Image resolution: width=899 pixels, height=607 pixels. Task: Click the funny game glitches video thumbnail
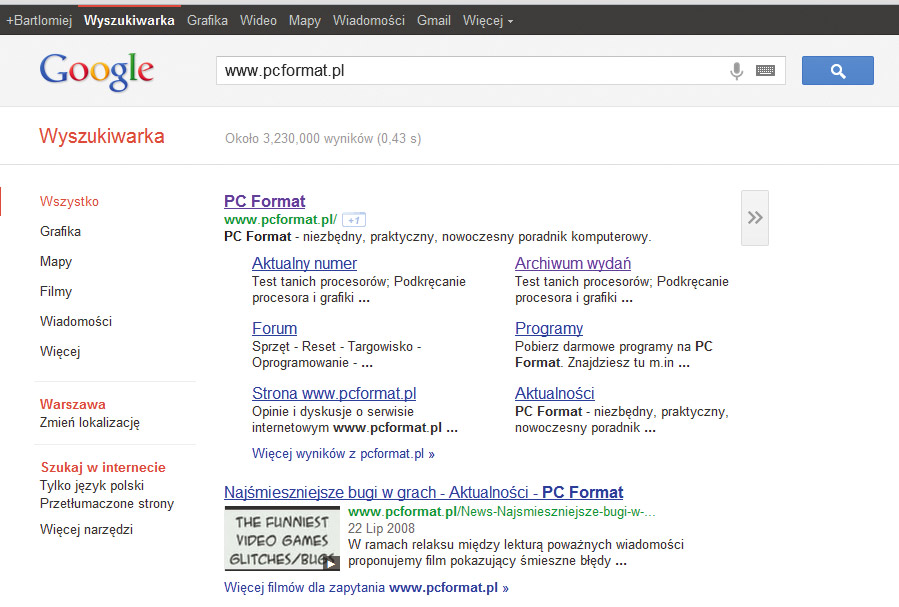click(x=282, y=538)
